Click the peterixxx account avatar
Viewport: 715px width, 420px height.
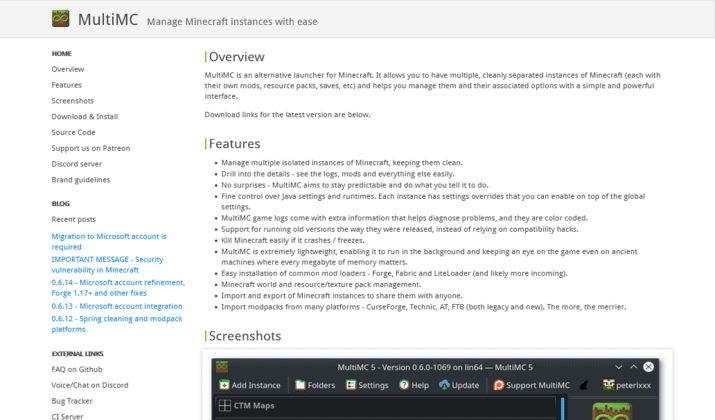[x=608, y=385]
